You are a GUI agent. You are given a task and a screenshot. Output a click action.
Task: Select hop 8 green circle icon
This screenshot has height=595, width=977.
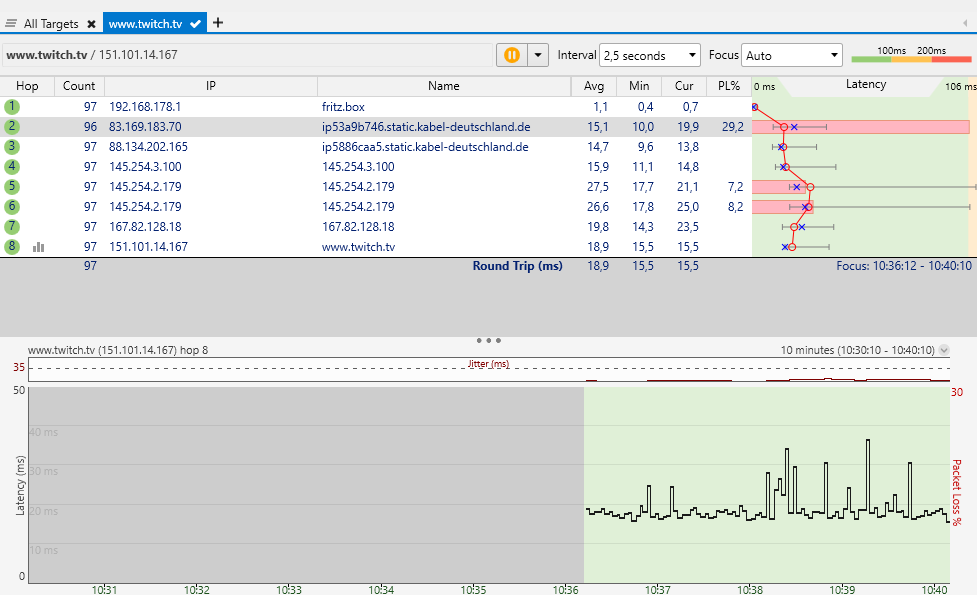click(12, 246)
